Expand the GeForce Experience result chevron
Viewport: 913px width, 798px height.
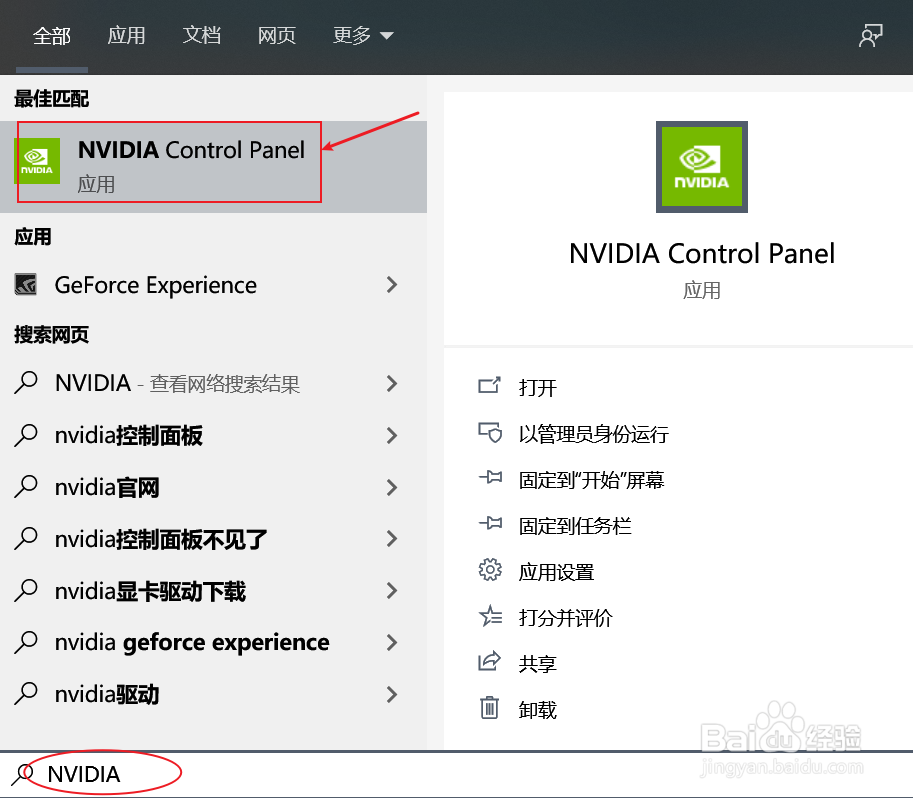click(x=392, y=285)
